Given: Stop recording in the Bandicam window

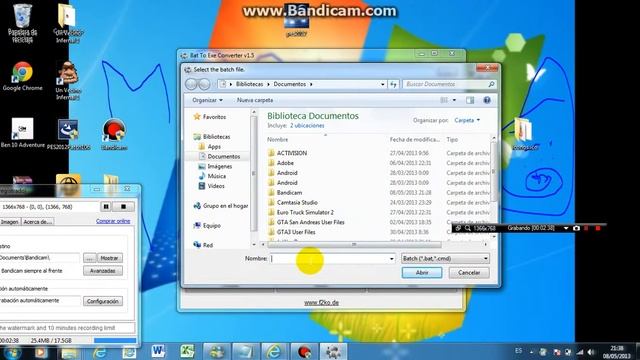Looking at the screenshot, I should pos(123,207).
